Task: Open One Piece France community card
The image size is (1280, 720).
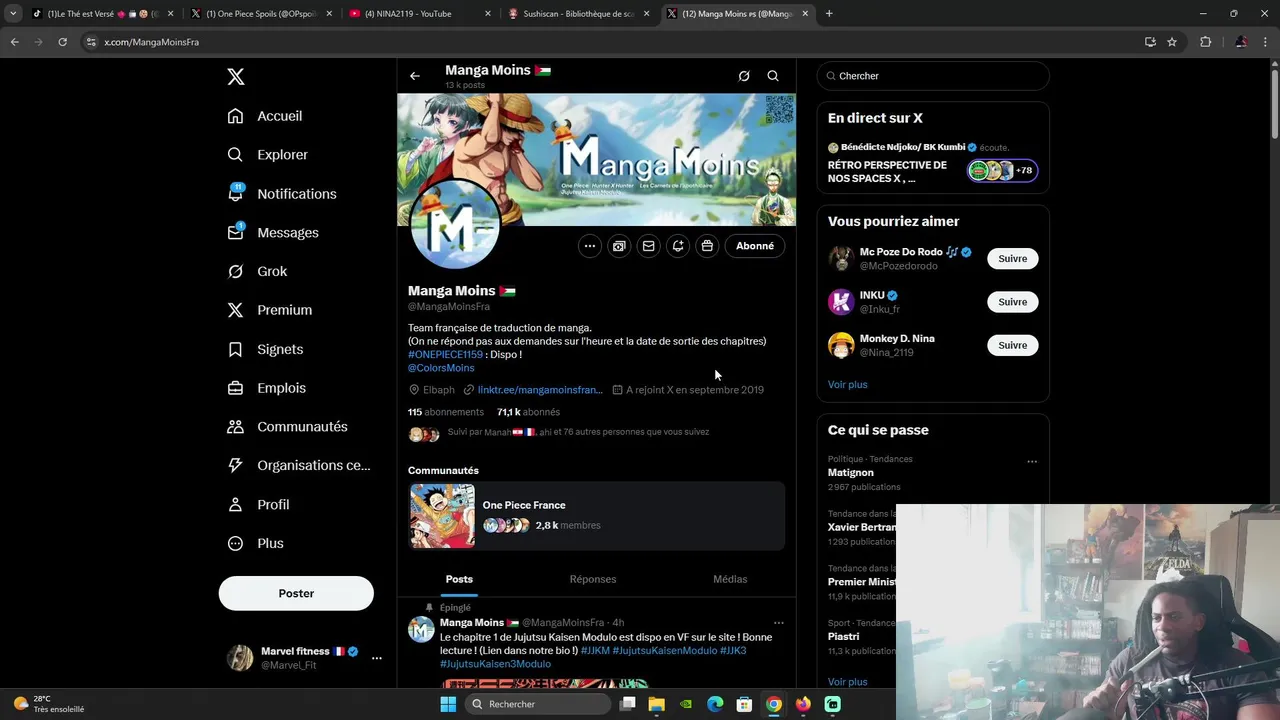Action: point(597,516)
